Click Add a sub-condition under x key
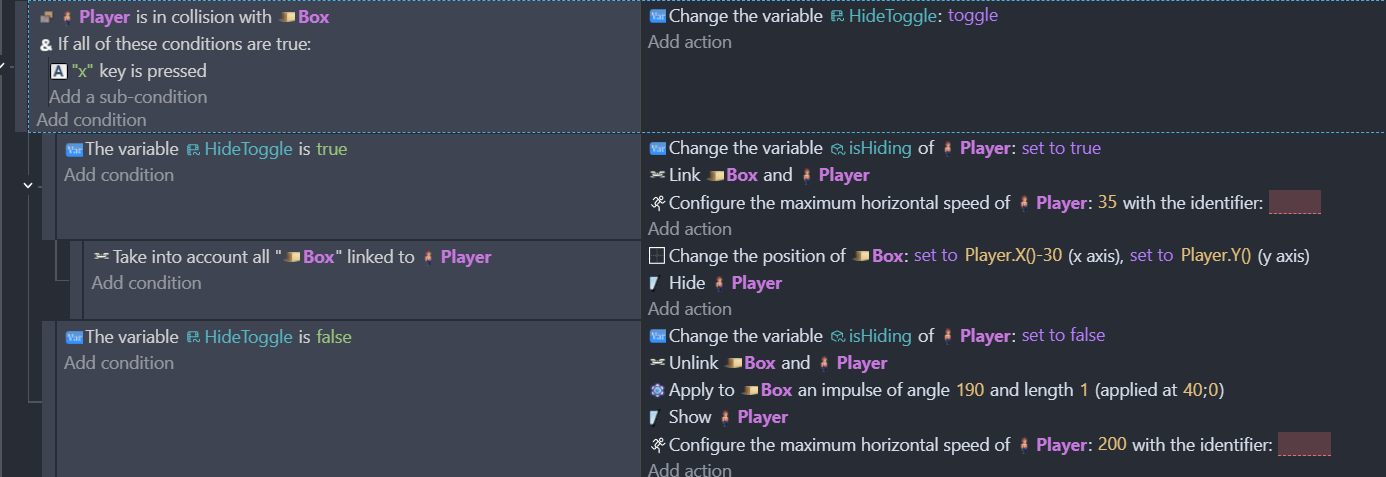1386x477 pixels. [128, 97]
